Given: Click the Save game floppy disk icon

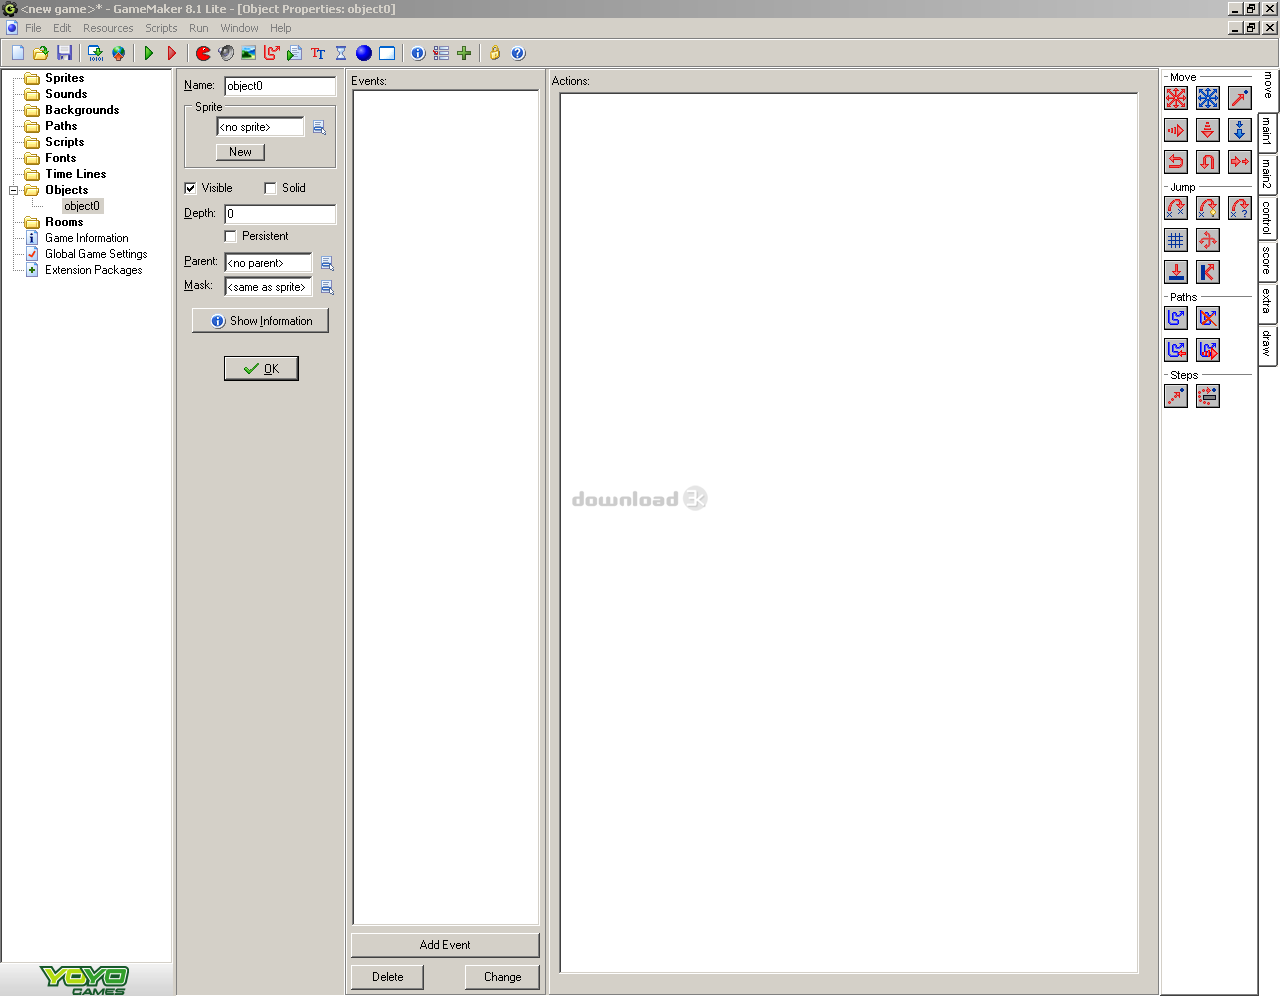Looking at the screenshot, I should (x=65, y=53).
